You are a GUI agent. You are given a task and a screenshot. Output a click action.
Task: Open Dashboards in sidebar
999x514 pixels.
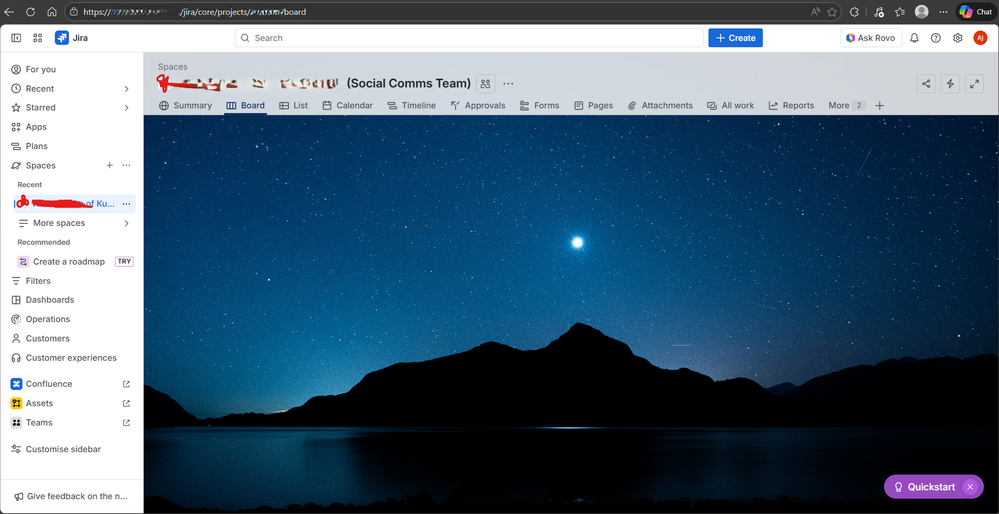click(50, 300)
